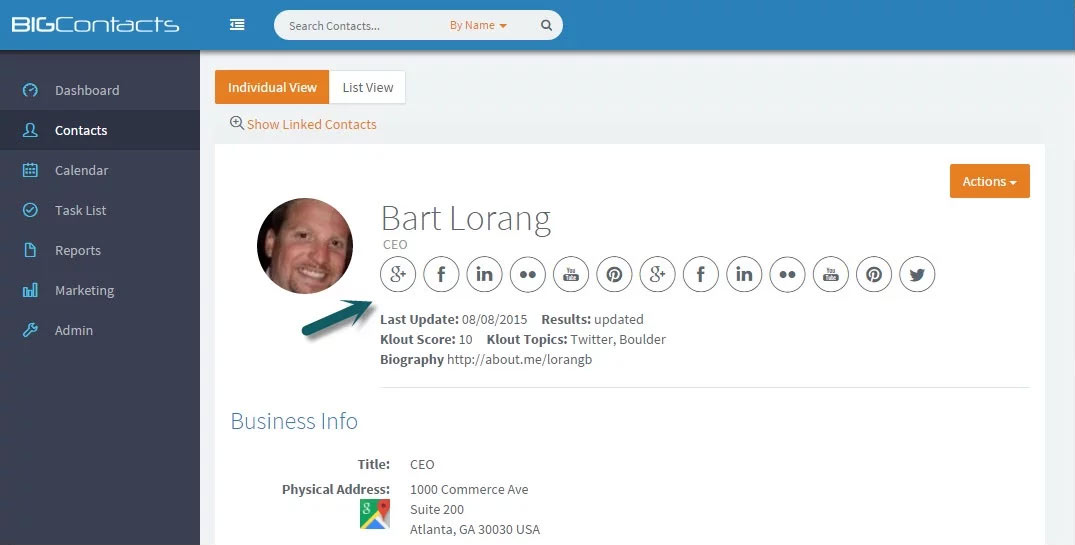Collapse sidebar with the hamburger menu icon
Screen dimensions: 1075x545
(x=237, y=25)
